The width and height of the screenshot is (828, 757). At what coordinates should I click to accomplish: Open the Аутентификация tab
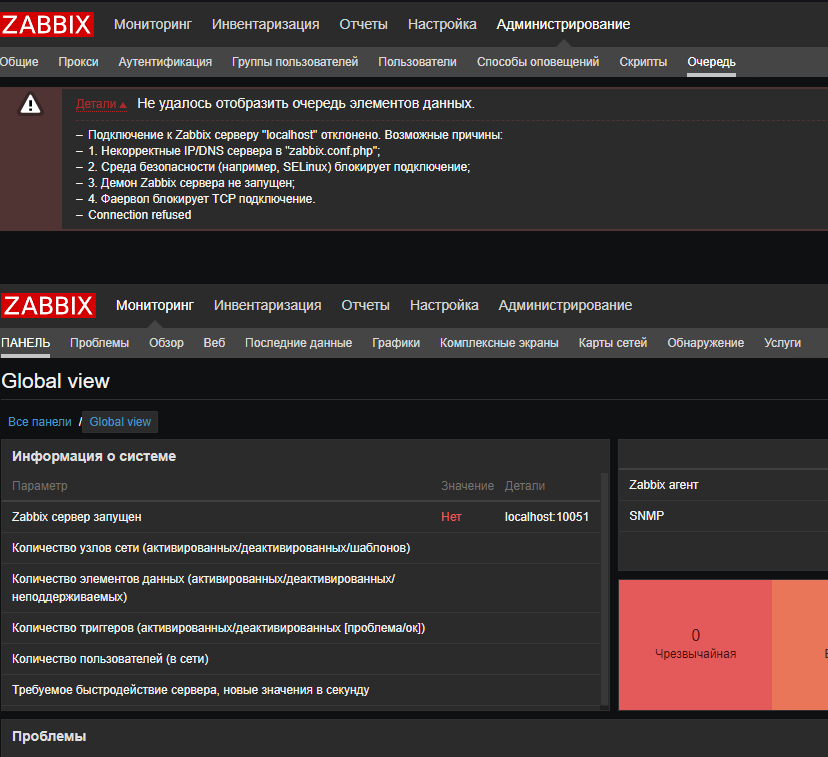coord(165,62)
